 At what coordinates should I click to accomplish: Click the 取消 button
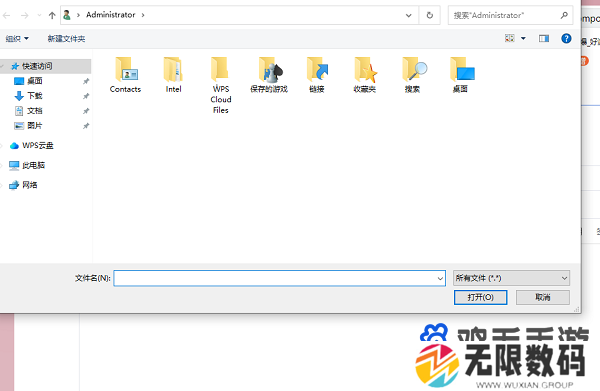pyautogui.click(x=543, y=297)
